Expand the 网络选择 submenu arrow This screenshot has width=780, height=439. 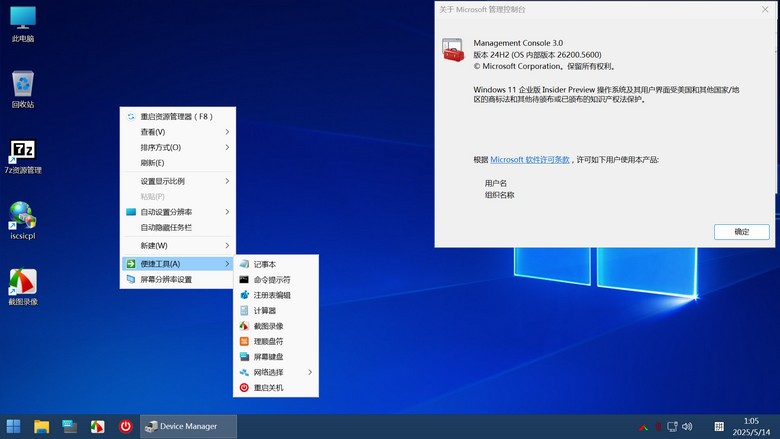(310, 372)
